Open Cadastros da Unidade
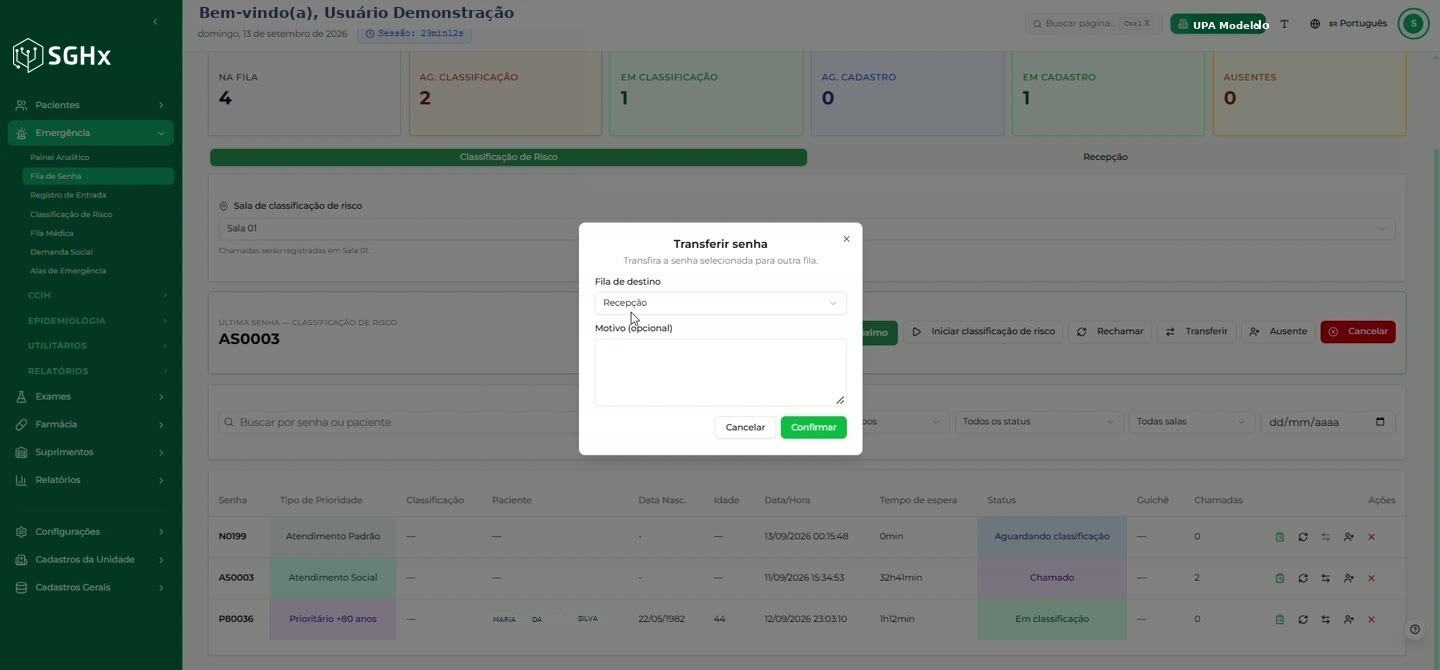Image resolution: width=1440 pixels, height=670 pixels. (90, 560)
